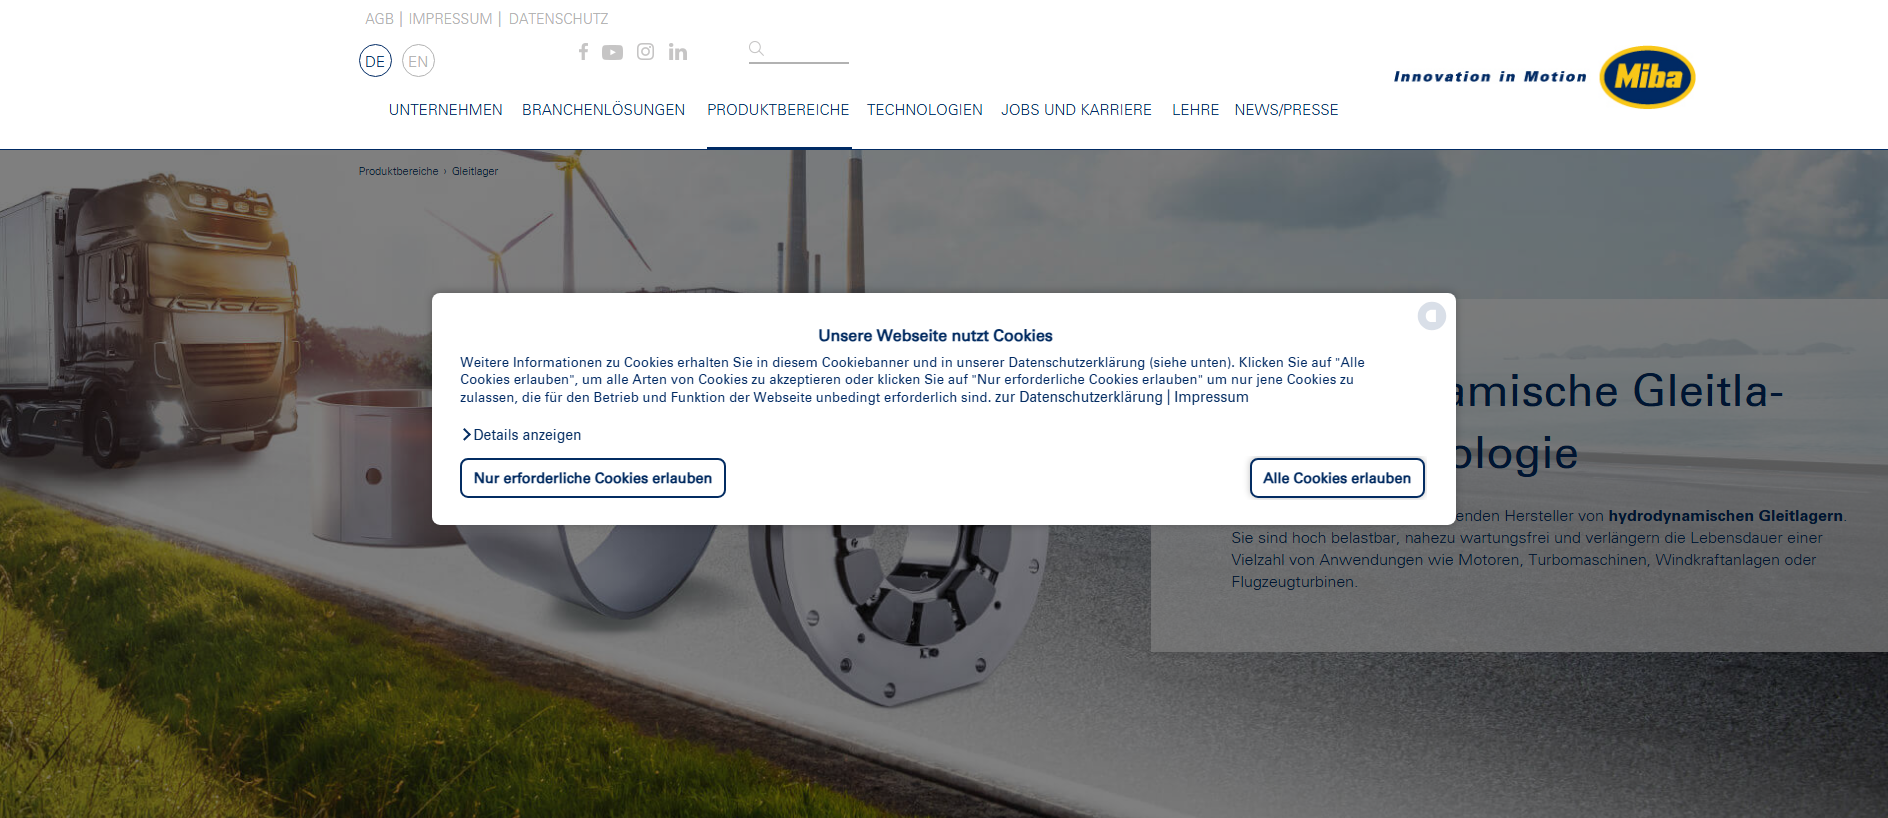The width and height of the screenshot is (1888, 818).
Task: Open the LEHRE menu
Action: pyautogui.click(x=1196, y=110)
